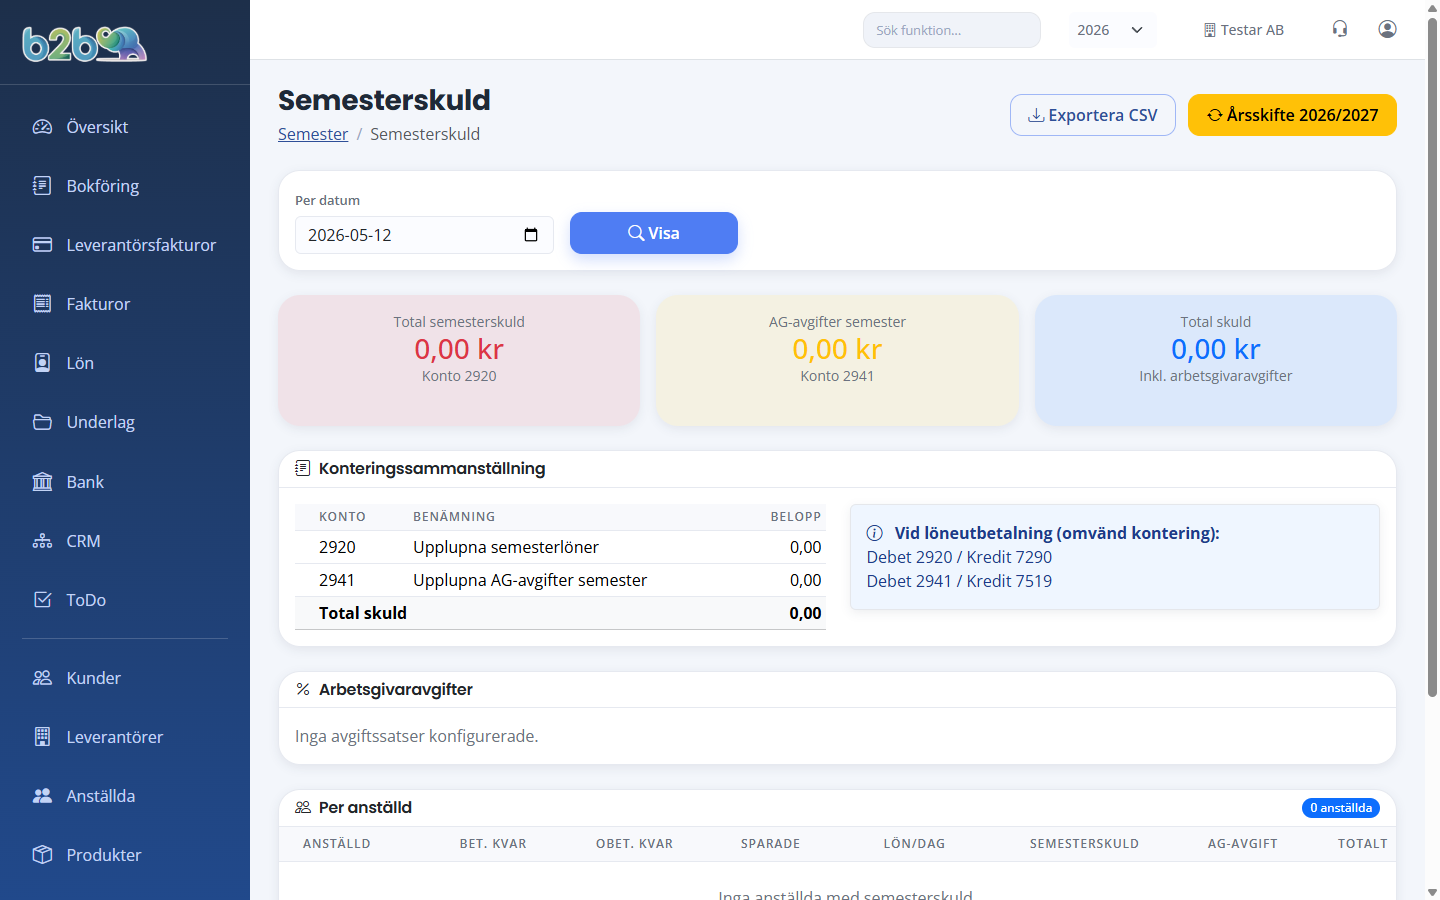Open the Underlag folder icon

pyautogui.click(x=42, y=422)
